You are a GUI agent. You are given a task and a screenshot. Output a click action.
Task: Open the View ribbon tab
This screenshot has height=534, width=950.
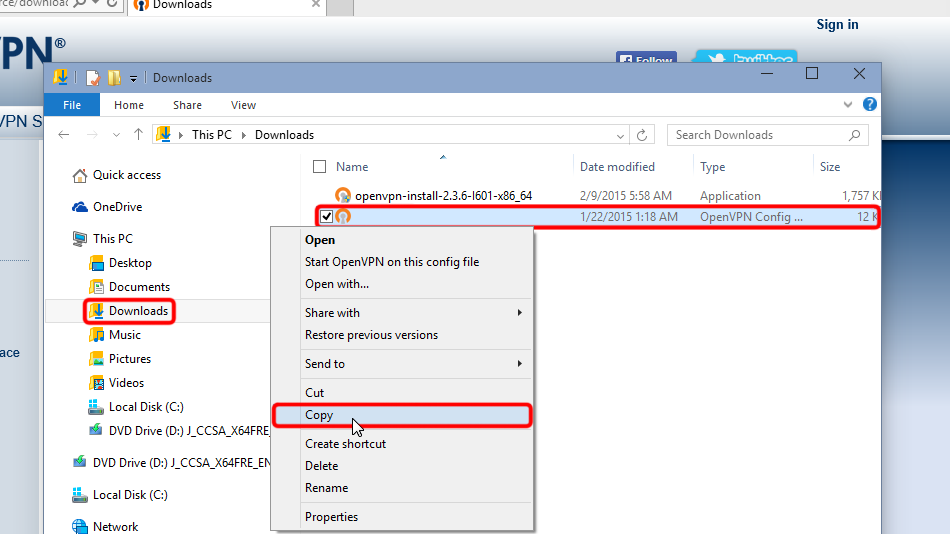click(x=243, y=105)
